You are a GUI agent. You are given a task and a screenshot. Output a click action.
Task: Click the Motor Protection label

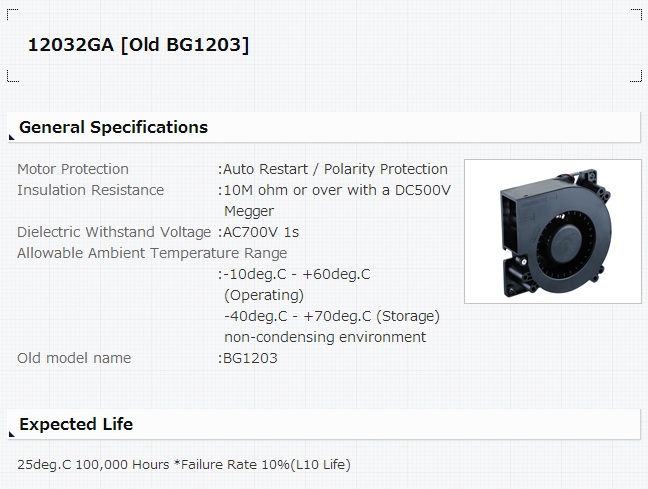click(x=73, y=169)
